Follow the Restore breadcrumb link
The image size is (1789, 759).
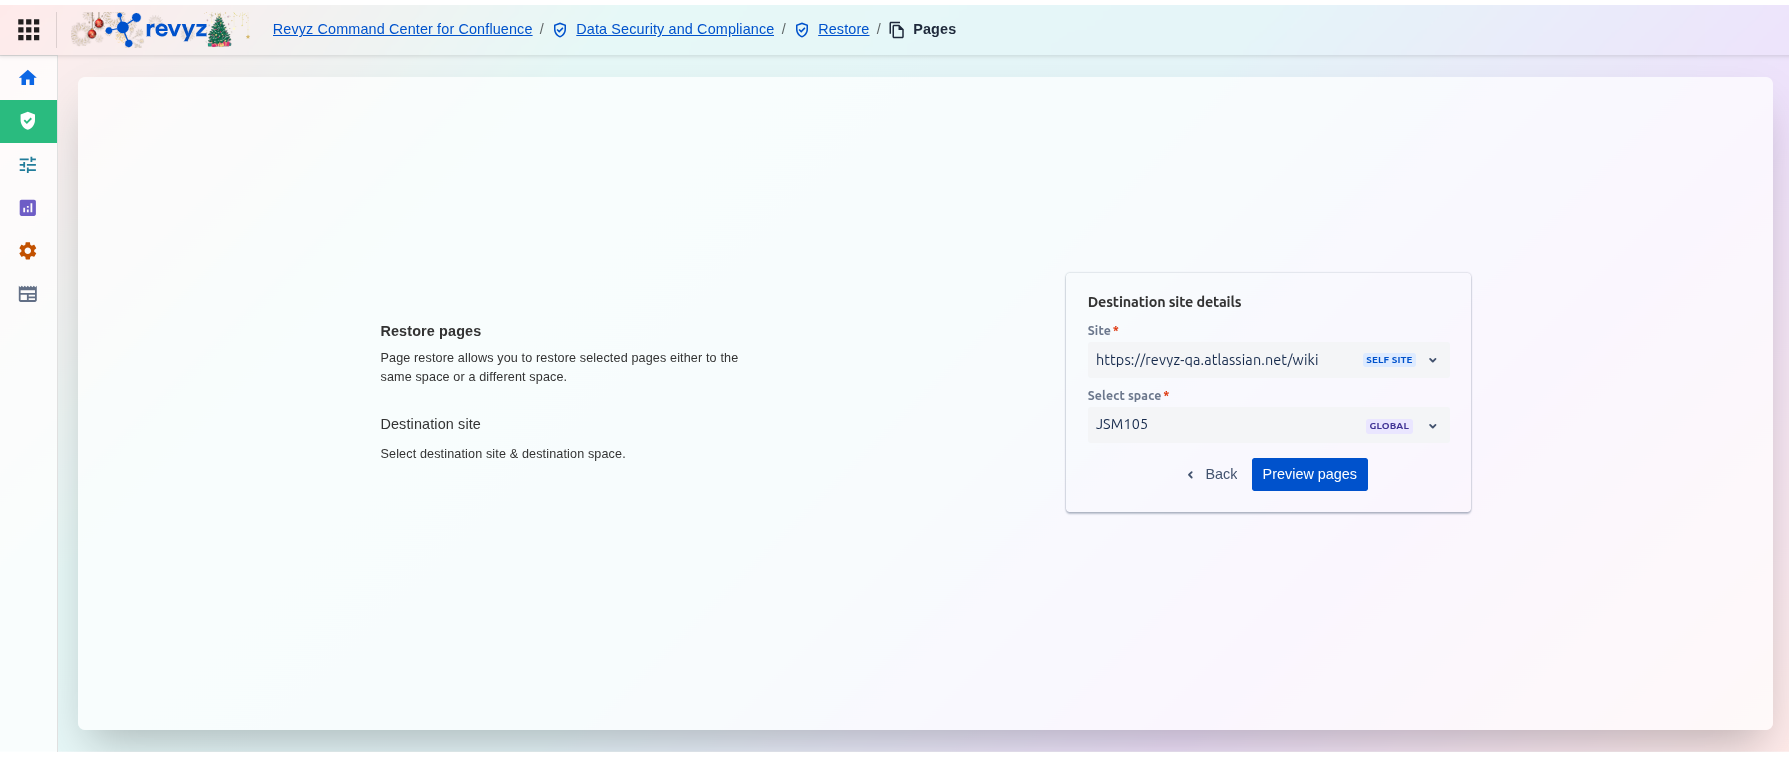coord(843,29)
